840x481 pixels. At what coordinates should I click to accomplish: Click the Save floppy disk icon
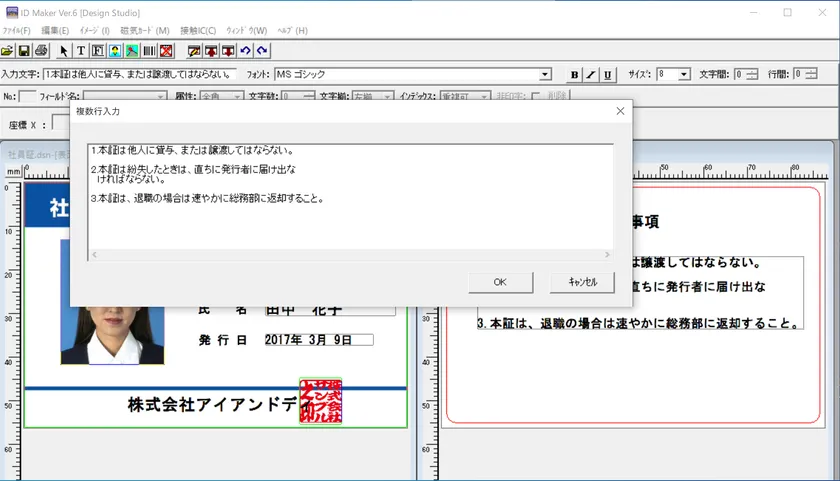coord(24,50)
